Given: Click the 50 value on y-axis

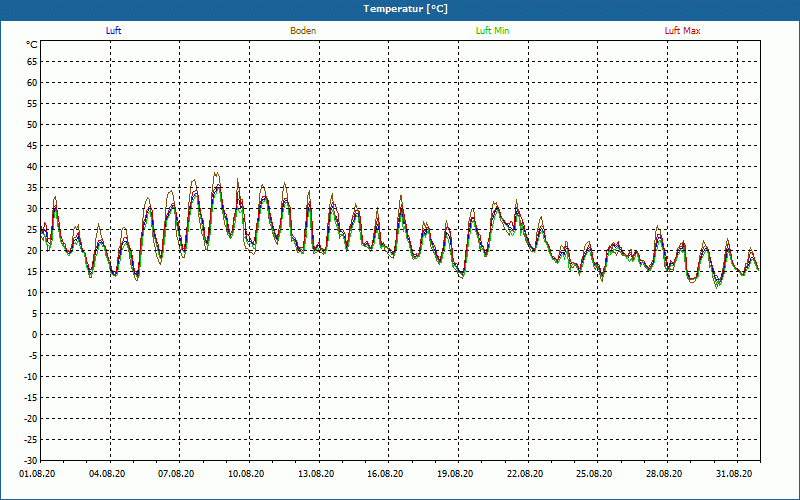Looking at the screenshot, I should [x=32, y=124].
